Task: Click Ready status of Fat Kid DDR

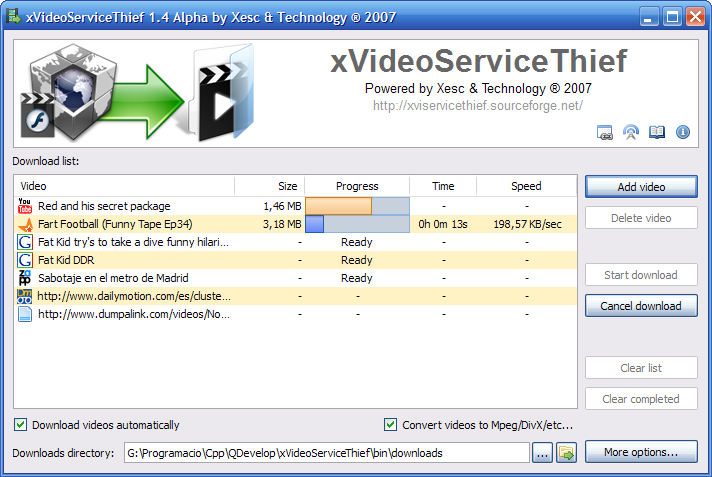Action: coord(357,260)
